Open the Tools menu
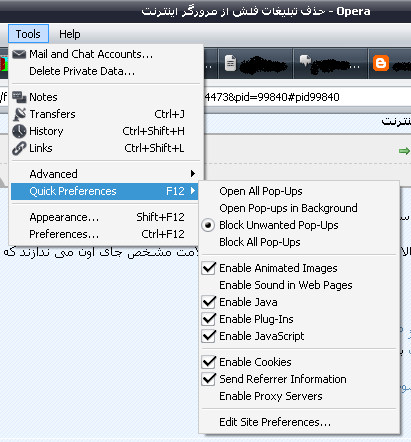Screen dimensions: 411x442 [28, 34]
